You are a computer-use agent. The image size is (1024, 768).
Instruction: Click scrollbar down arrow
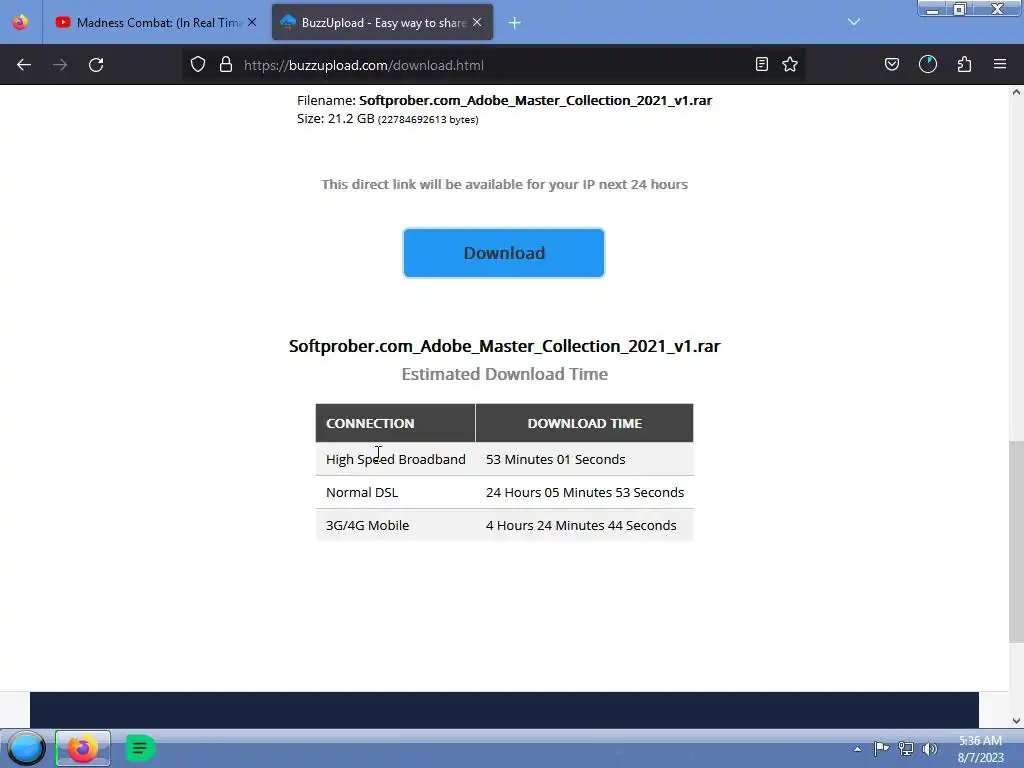(x=1016, y=721)
